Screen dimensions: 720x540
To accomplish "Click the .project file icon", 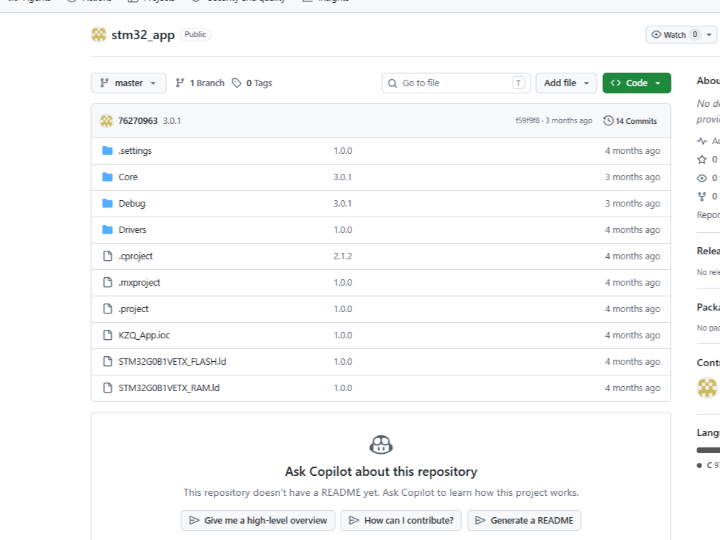I will pyautogui.click(x=107, y=309).
